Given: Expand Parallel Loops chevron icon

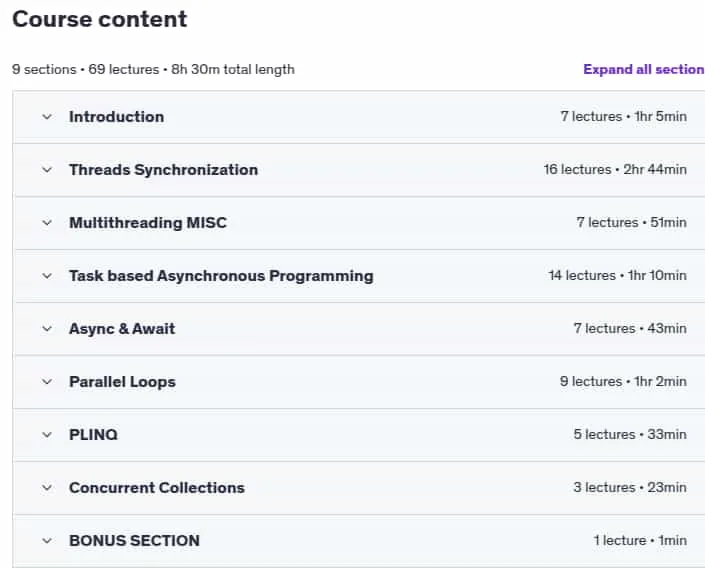Looking at the screenshot, I should pyautogui.click(x=47, y=382).
